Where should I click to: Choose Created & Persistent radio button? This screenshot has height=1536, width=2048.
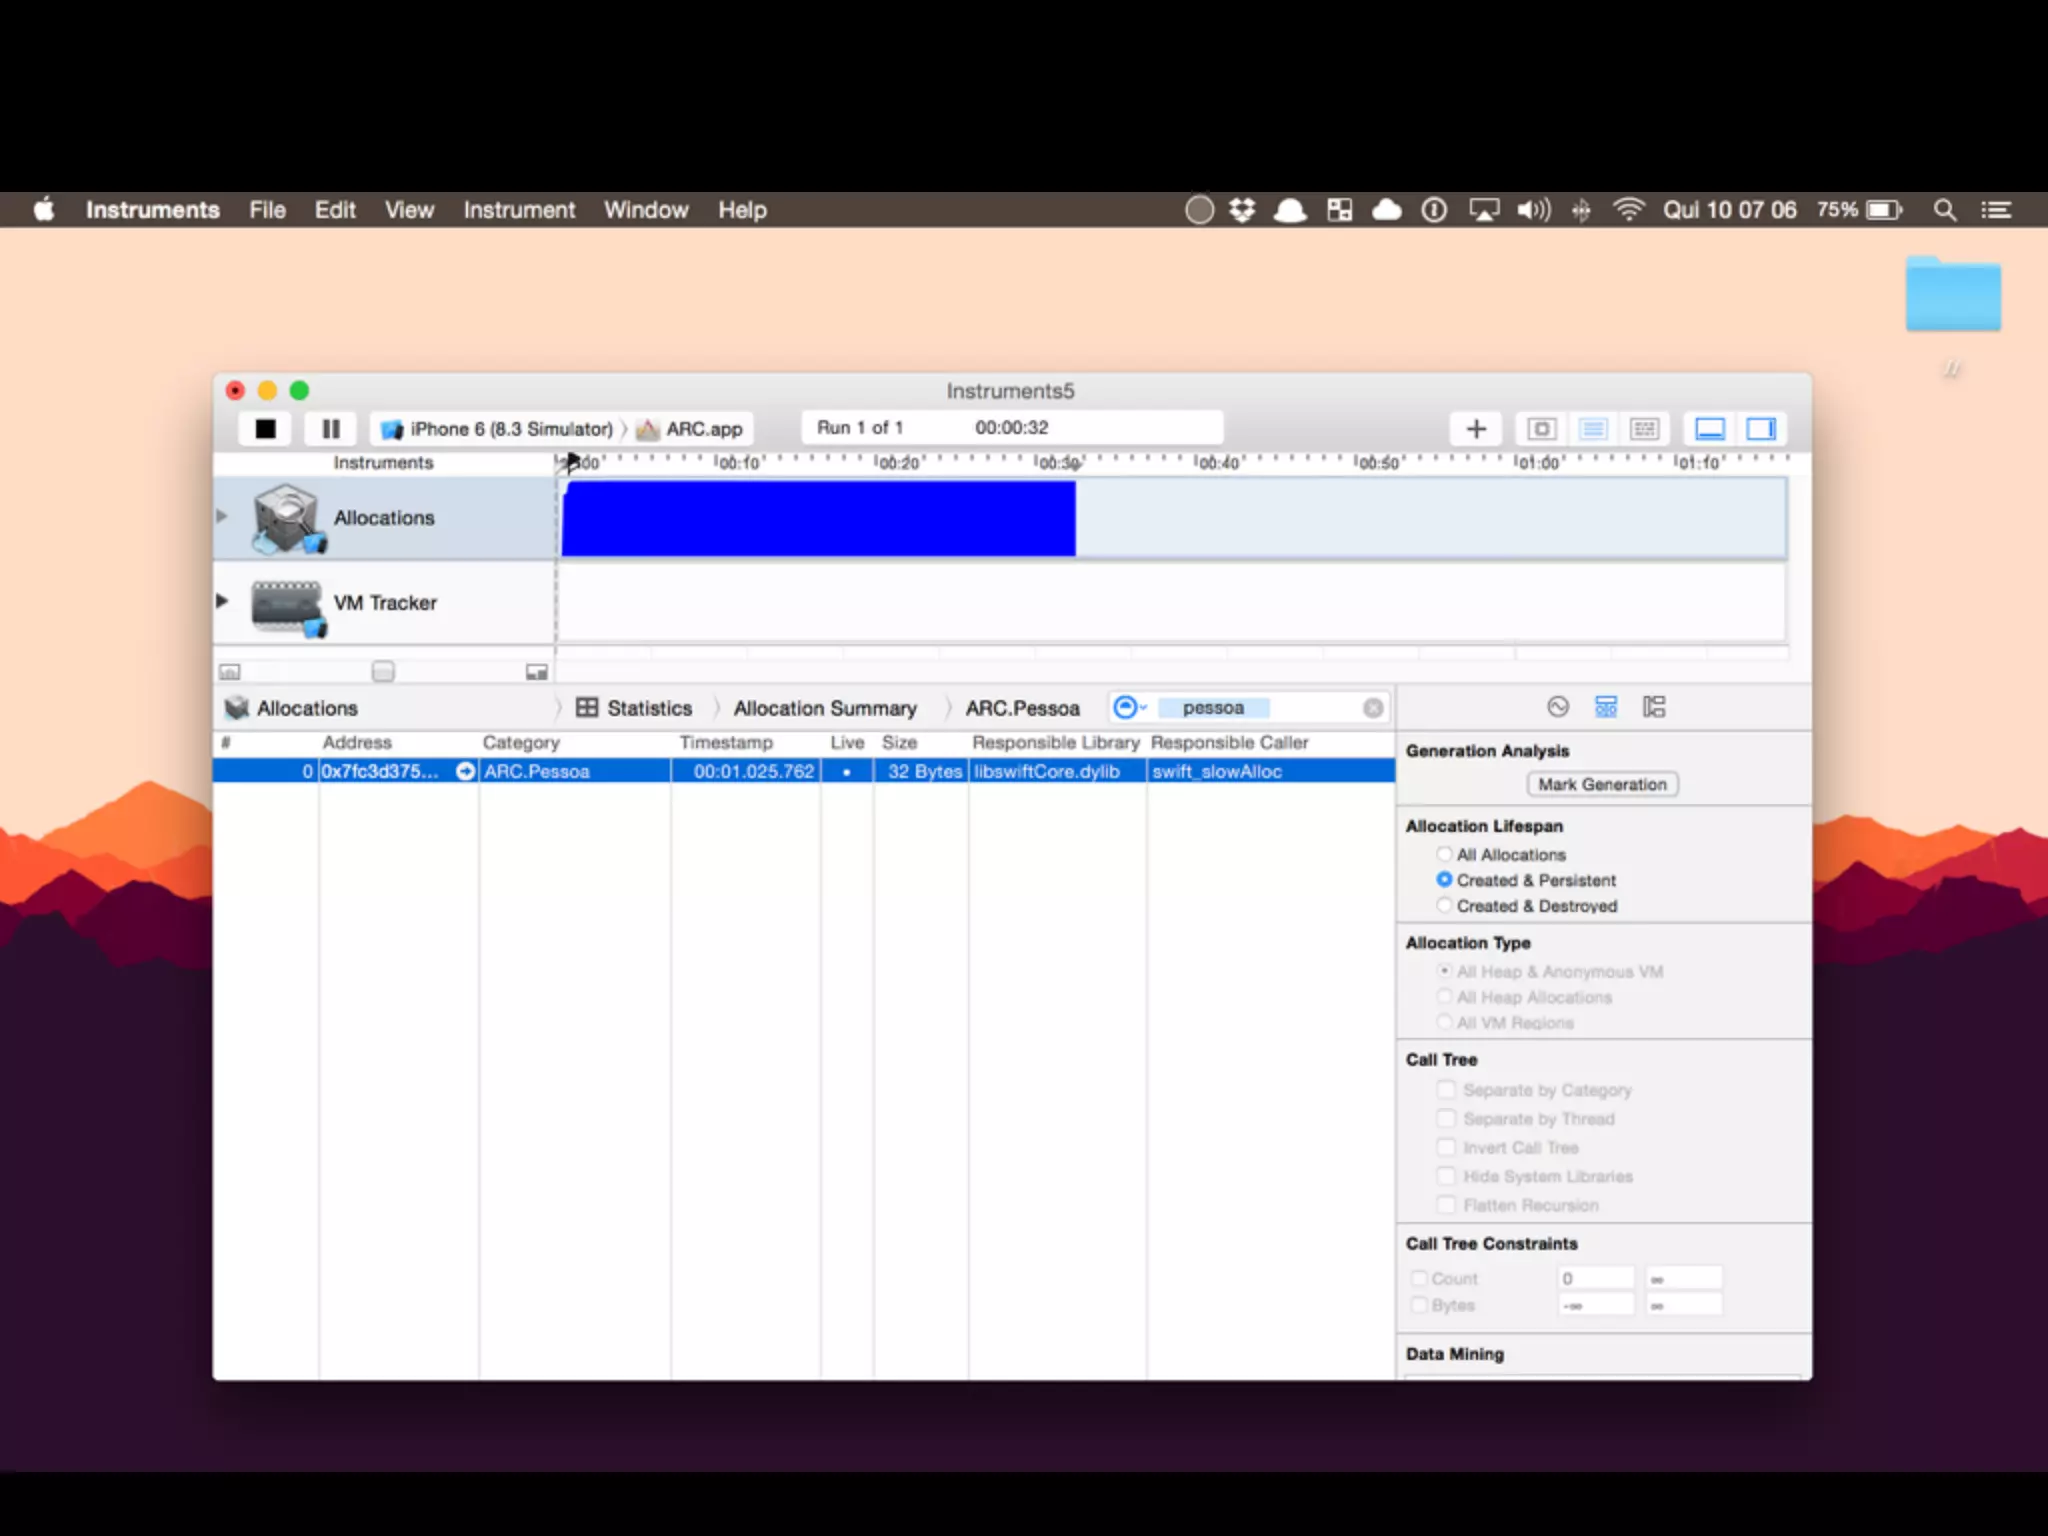click(x=1444, y=880)
